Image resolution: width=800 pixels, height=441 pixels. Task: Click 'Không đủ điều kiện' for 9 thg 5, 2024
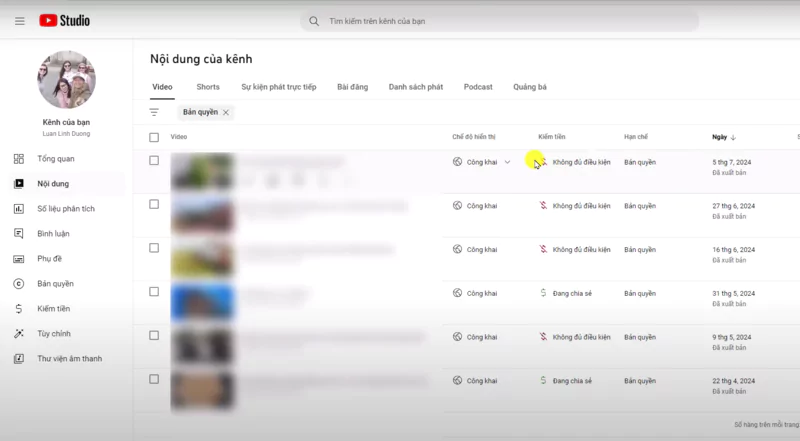point(582,337)
